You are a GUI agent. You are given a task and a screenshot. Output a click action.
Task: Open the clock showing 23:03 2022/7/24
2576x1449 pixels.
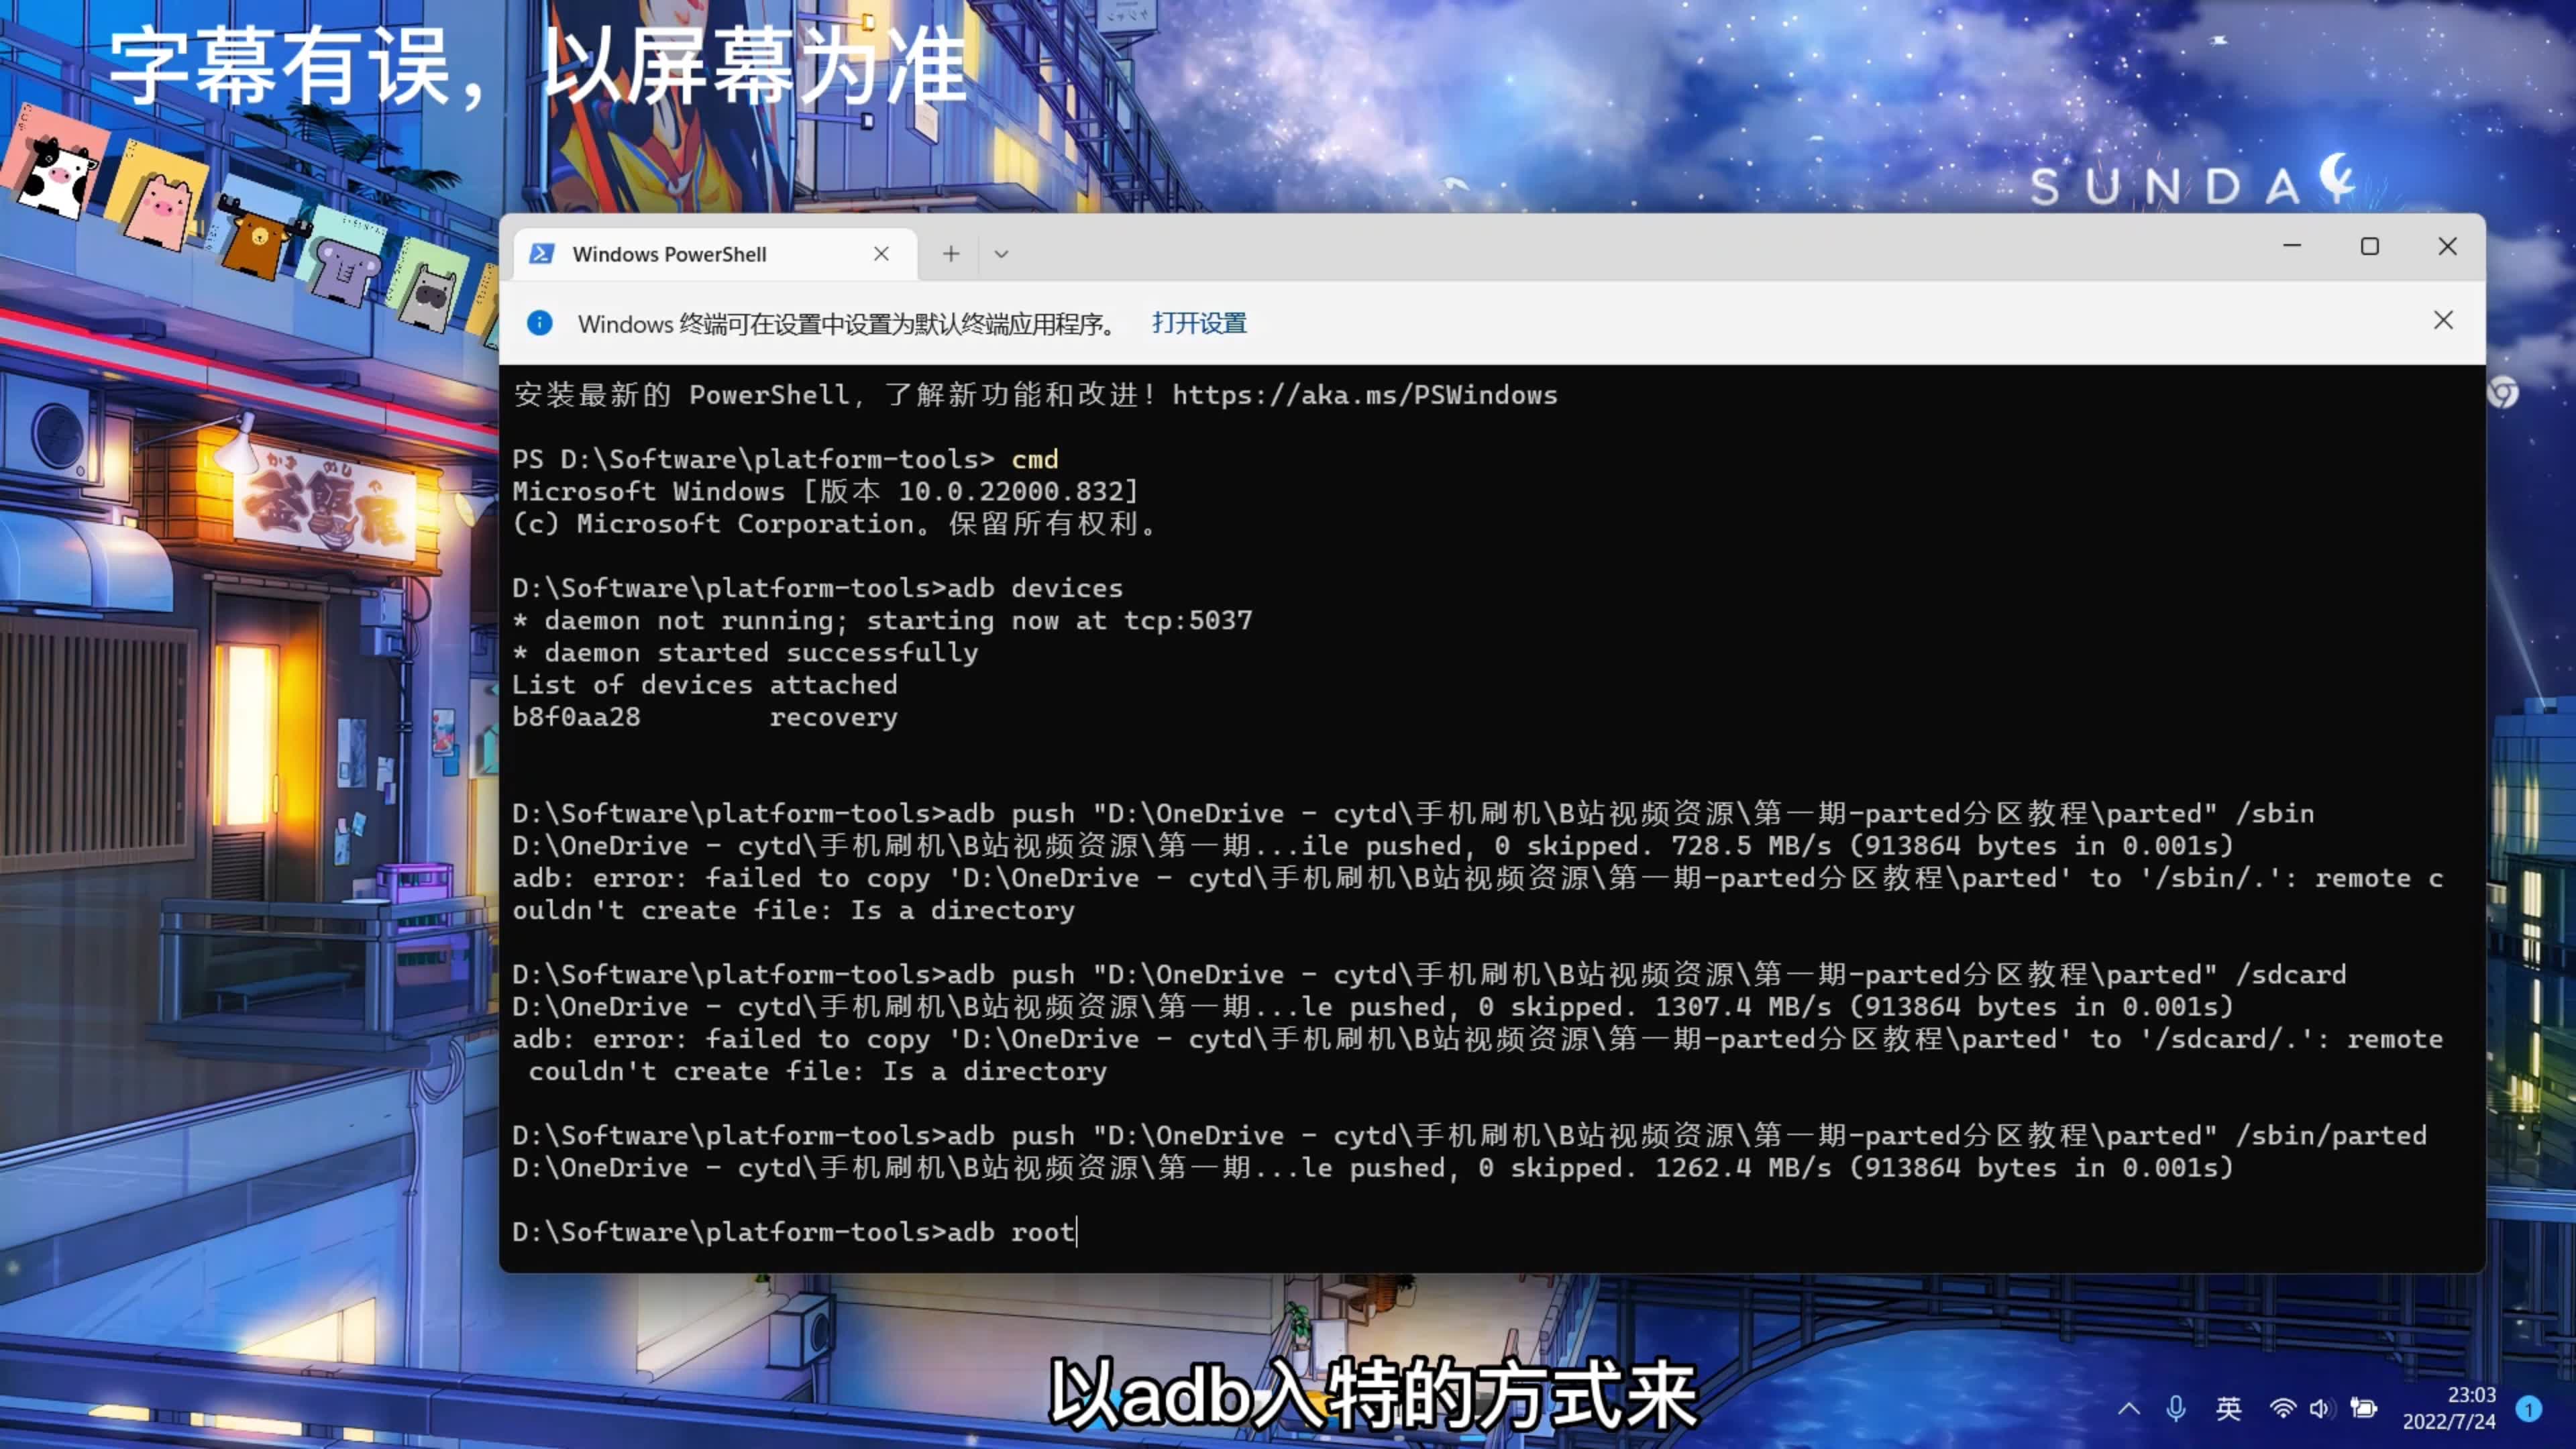tap(2449, 1408)
